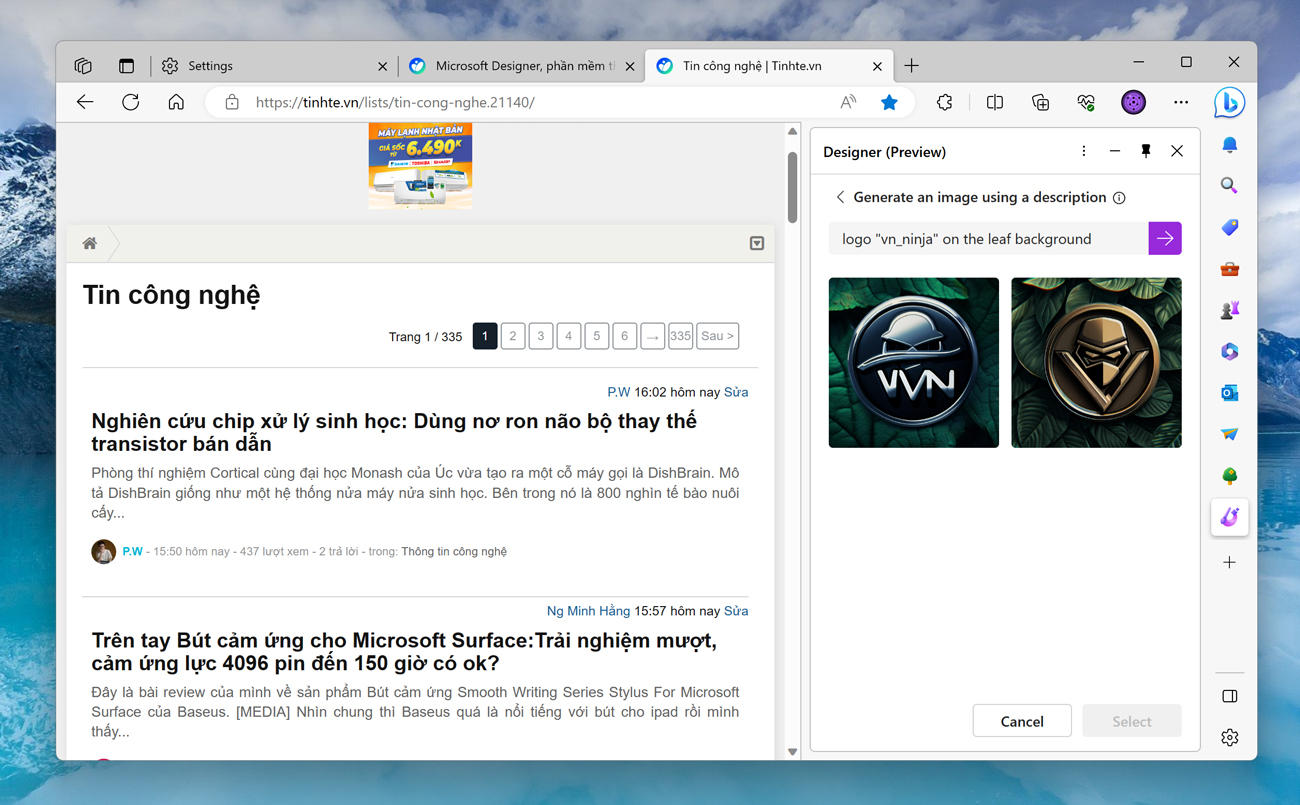Image resolution: width=1300 pixels, height=805 pixels.
Task: Go to page 2 of the list
Action: (513, 336)
